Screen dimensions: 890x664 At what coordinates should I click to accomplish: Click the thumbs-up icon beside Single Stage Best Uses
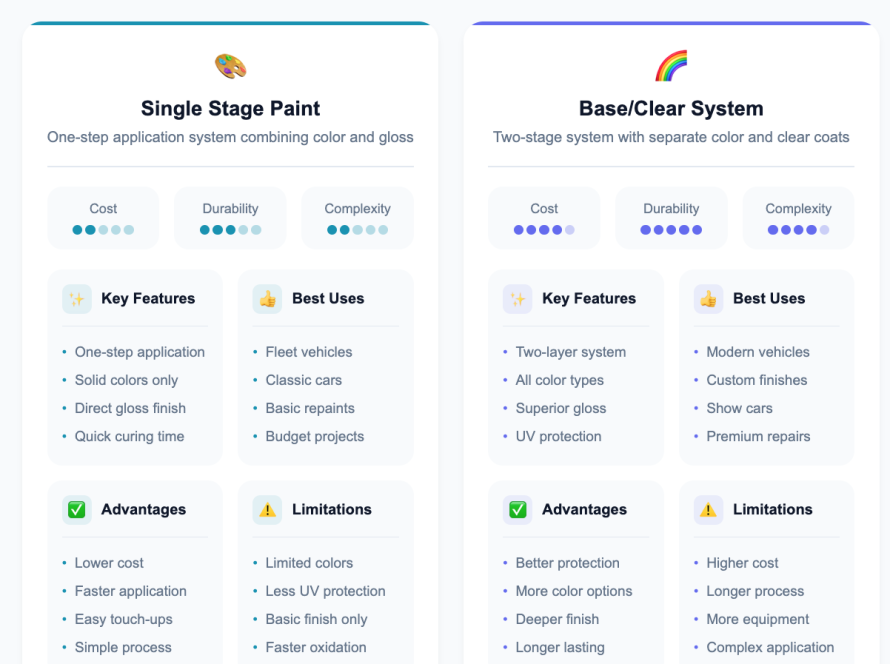tap(267, 298)
